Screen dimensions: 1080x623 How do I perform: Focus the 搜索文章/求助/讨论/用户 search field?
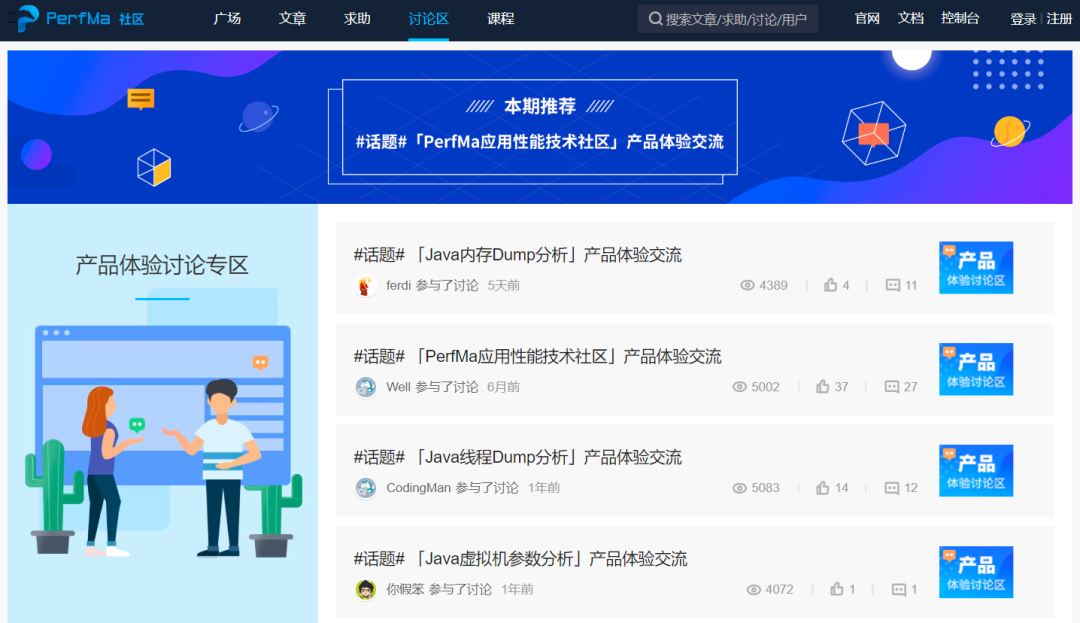click(x=727, y=19)
